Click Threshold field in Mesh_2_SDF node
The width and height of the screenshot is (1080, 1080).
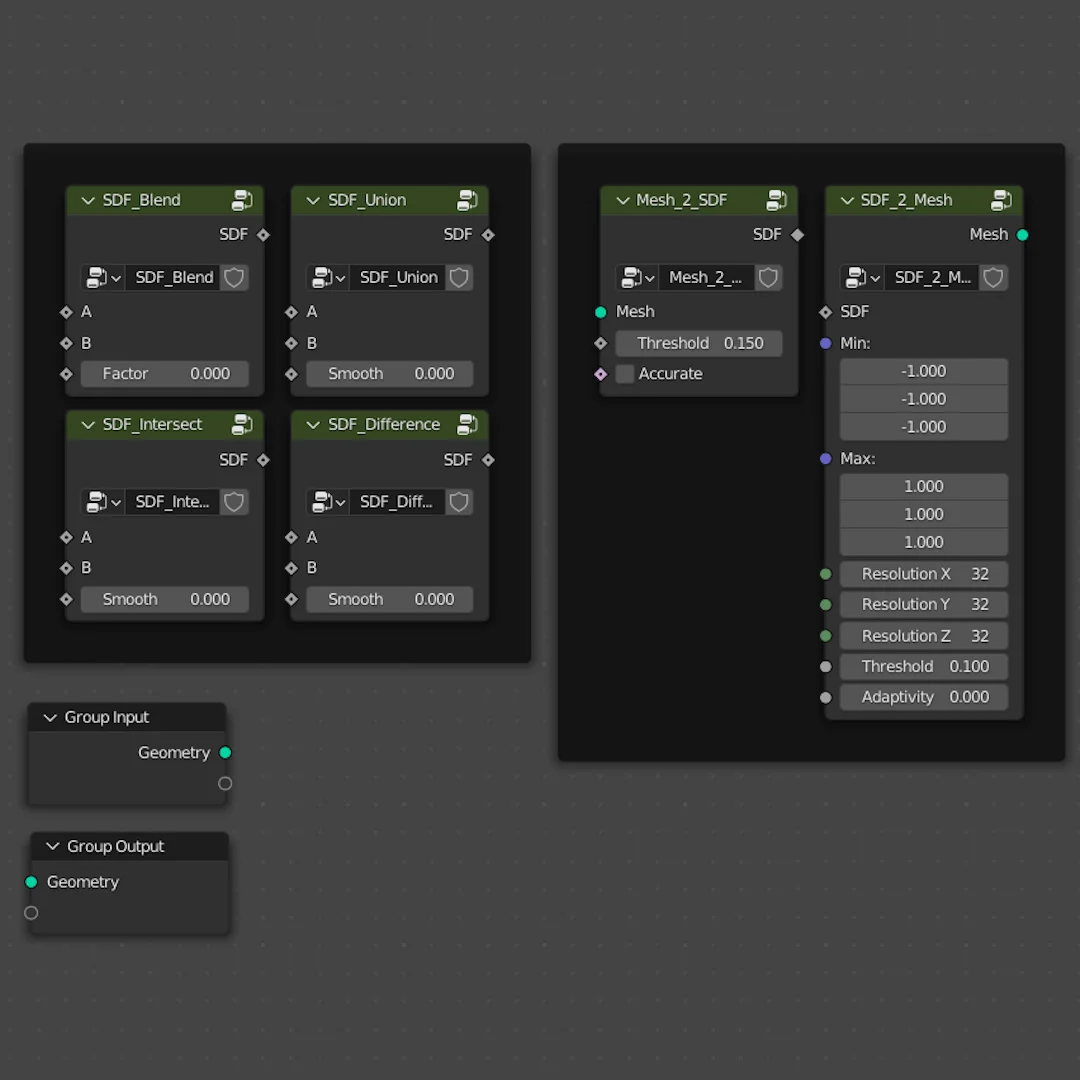click(699, 343)
